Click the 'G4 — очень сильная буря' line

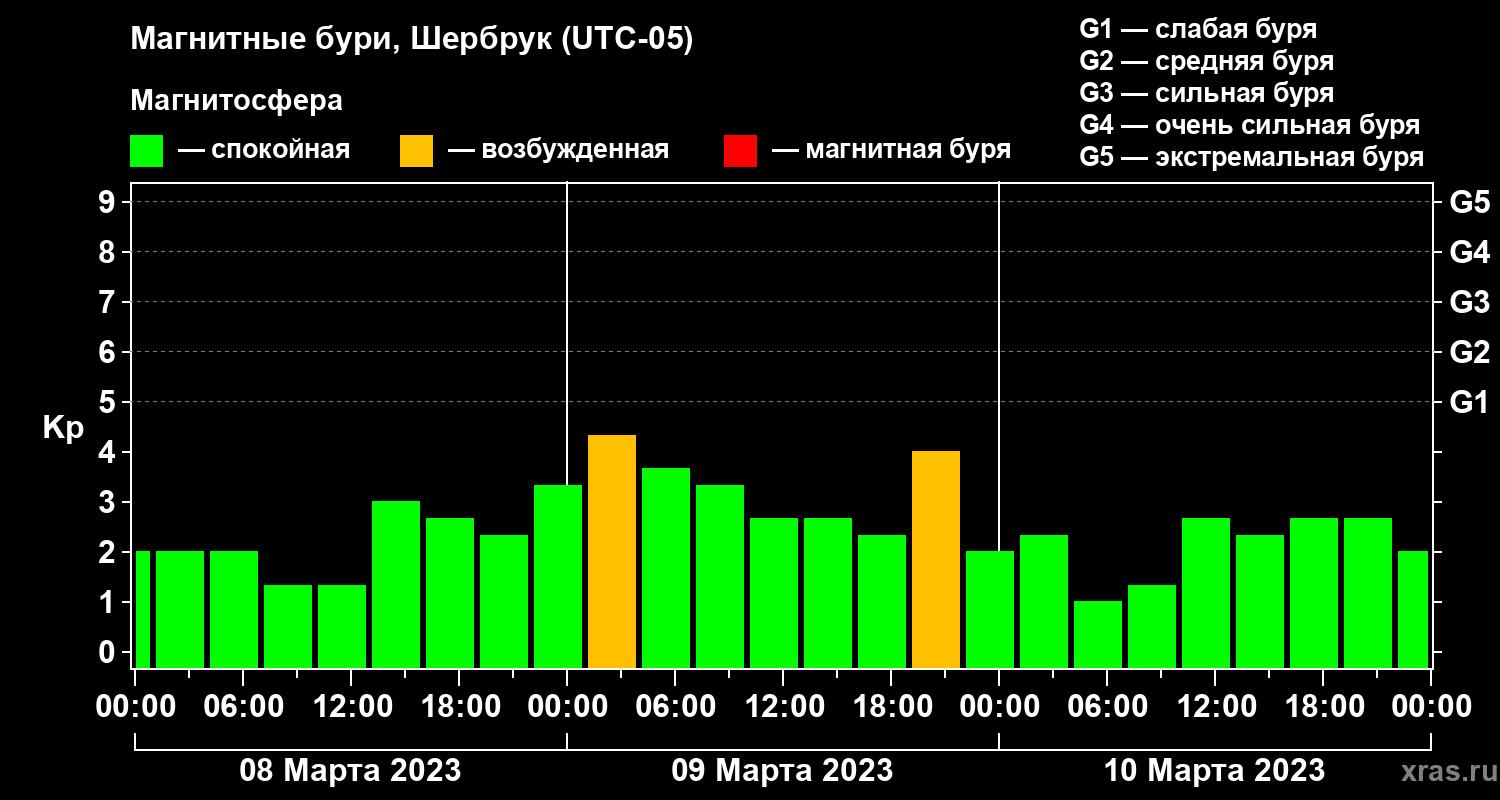point(1250,125)
